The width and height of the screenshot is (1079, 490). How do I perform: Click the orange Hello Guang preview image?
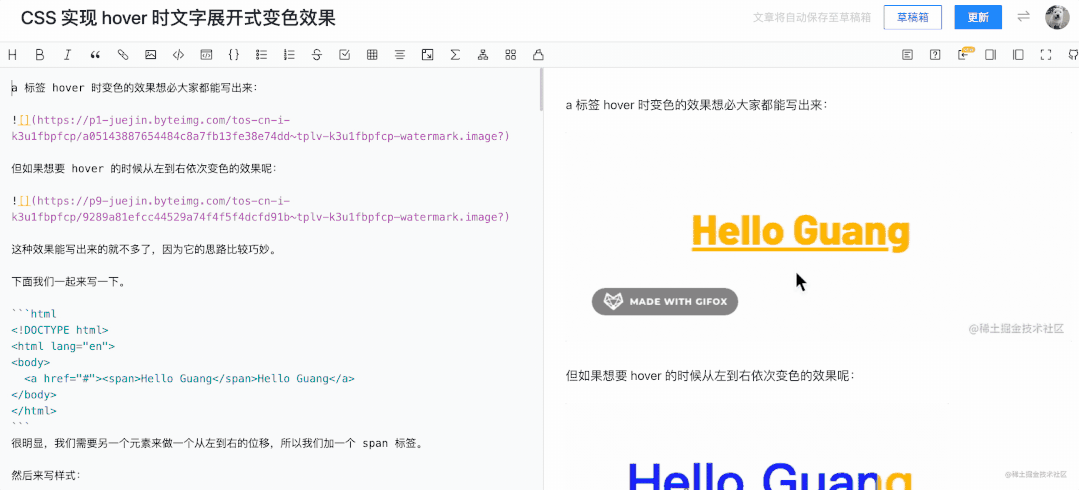click(x=800, y=232)
